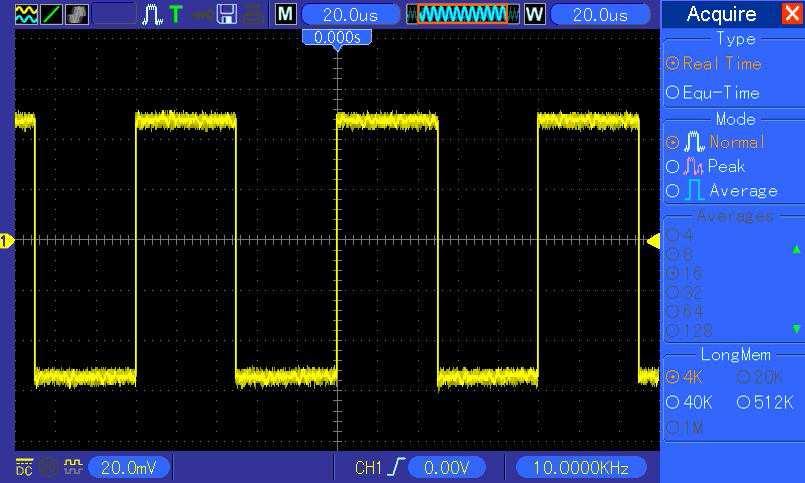
Task: Click the yellow trigger level arrow
Action: (x=653, y=241)
